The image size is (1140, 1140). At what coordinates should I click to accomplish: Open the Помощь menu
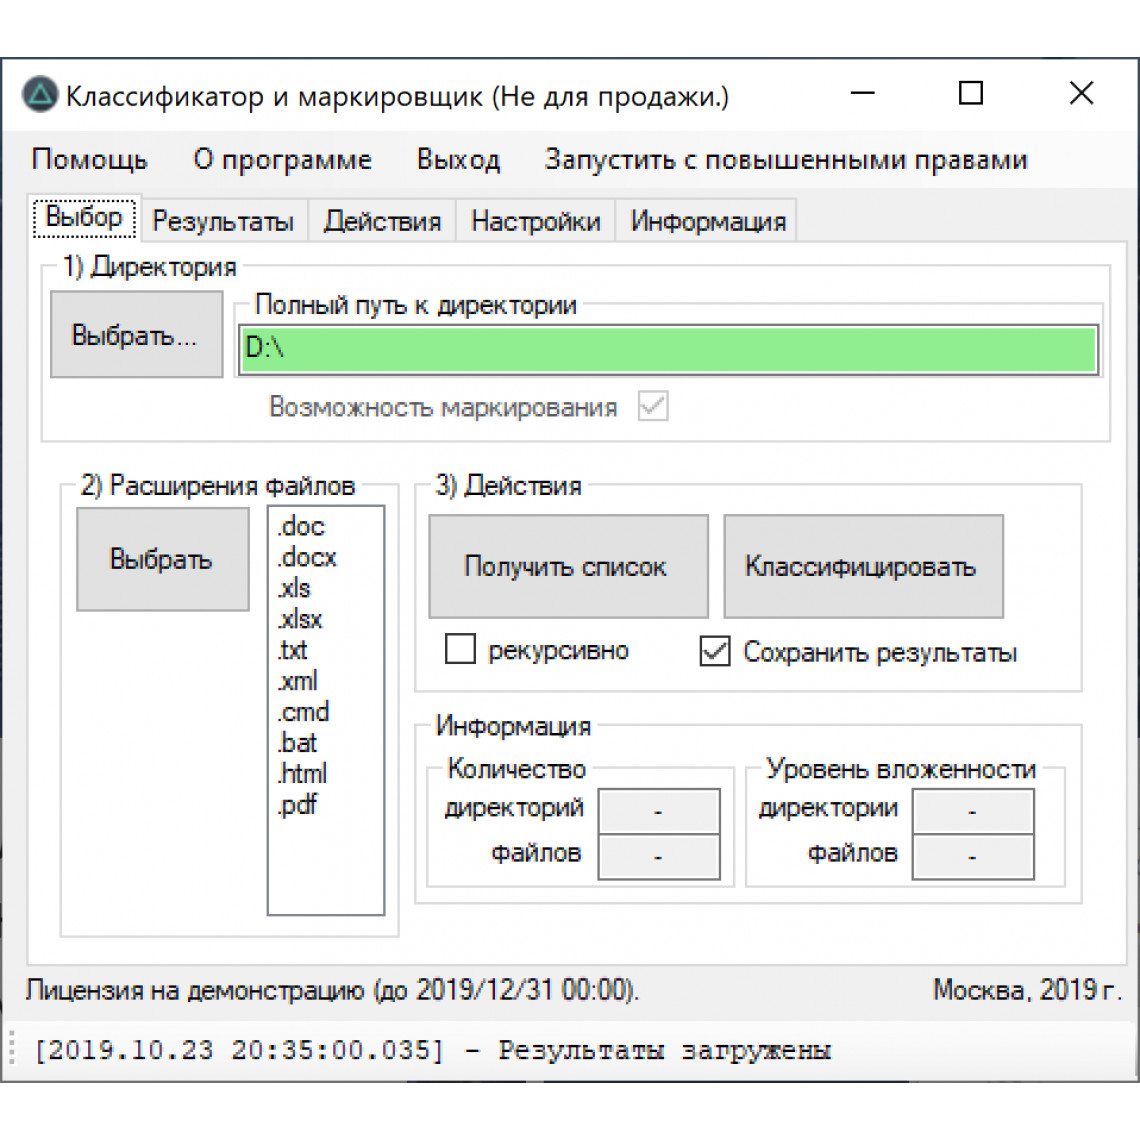pos(89,159)
